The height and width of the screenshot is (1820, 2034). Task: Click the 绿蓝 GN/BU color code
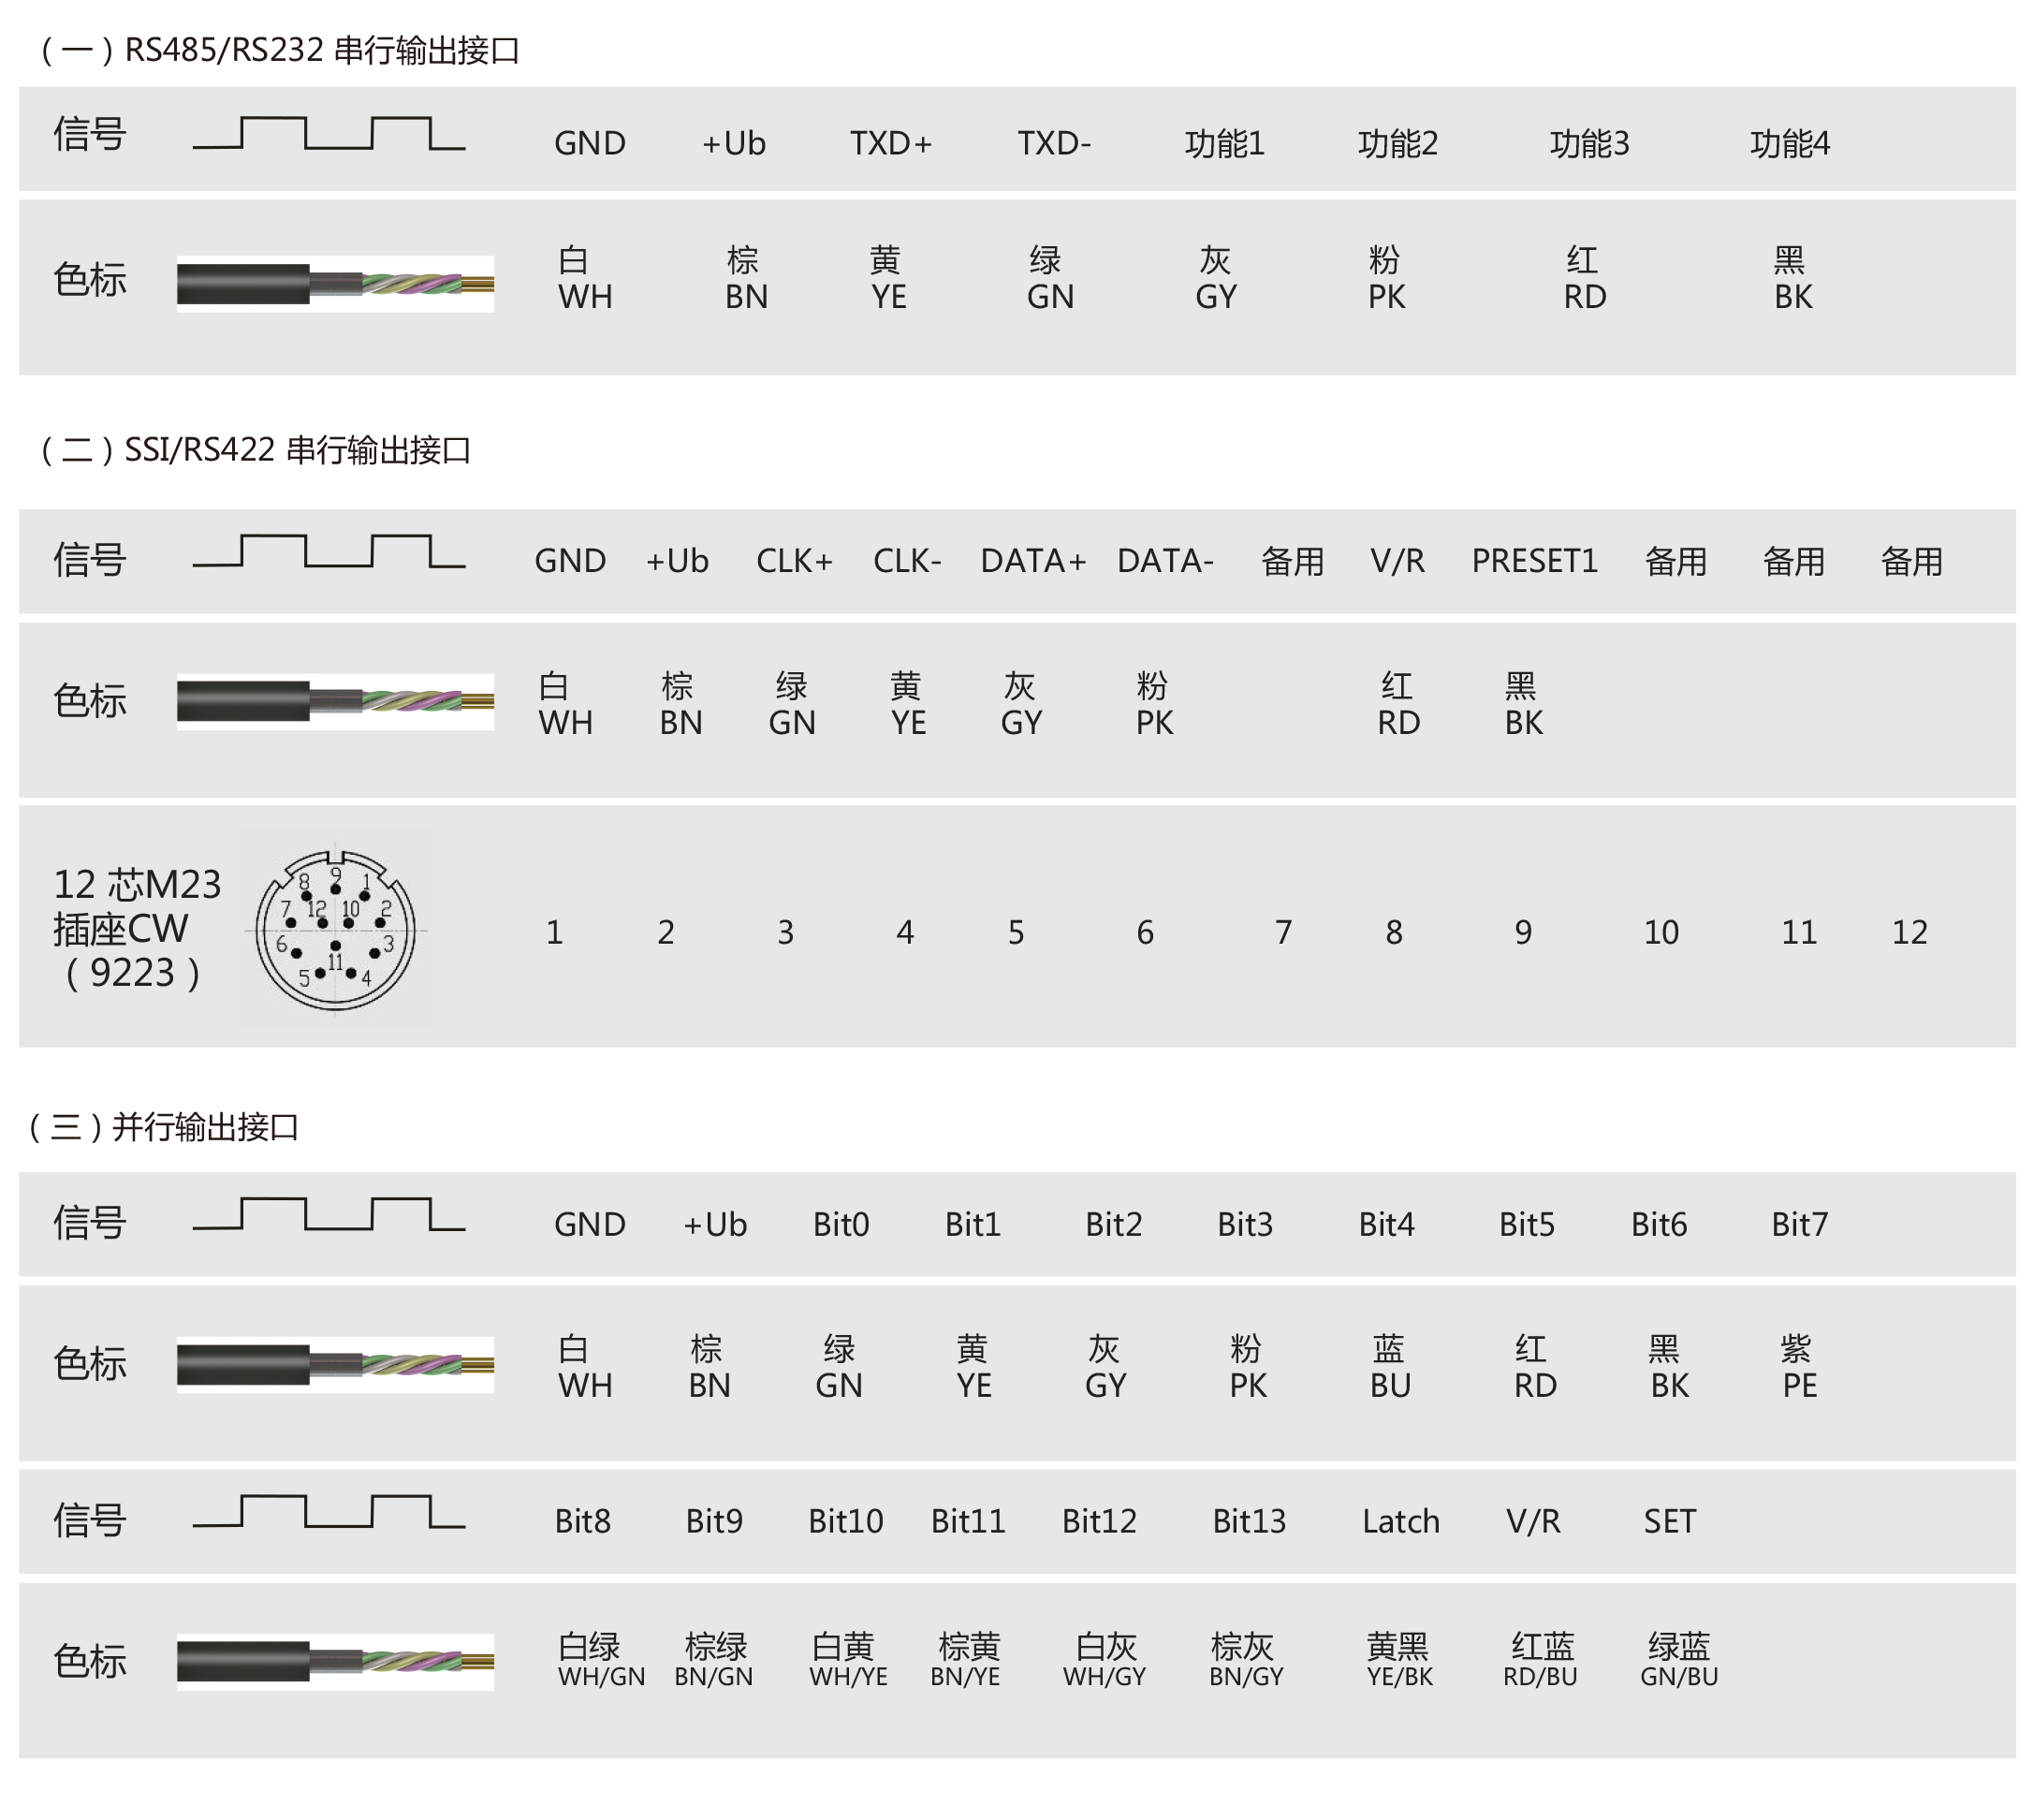pos(1679,1661)
